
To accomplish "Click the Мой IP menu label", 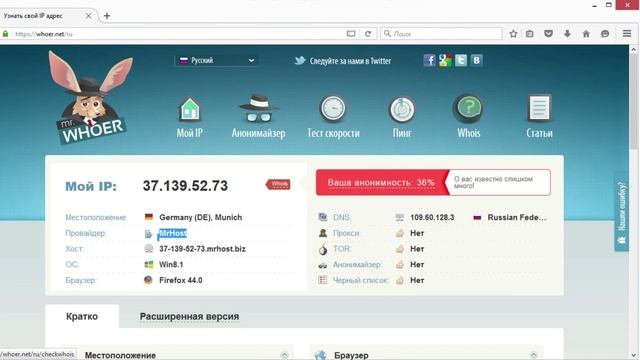I will point(190,133).
